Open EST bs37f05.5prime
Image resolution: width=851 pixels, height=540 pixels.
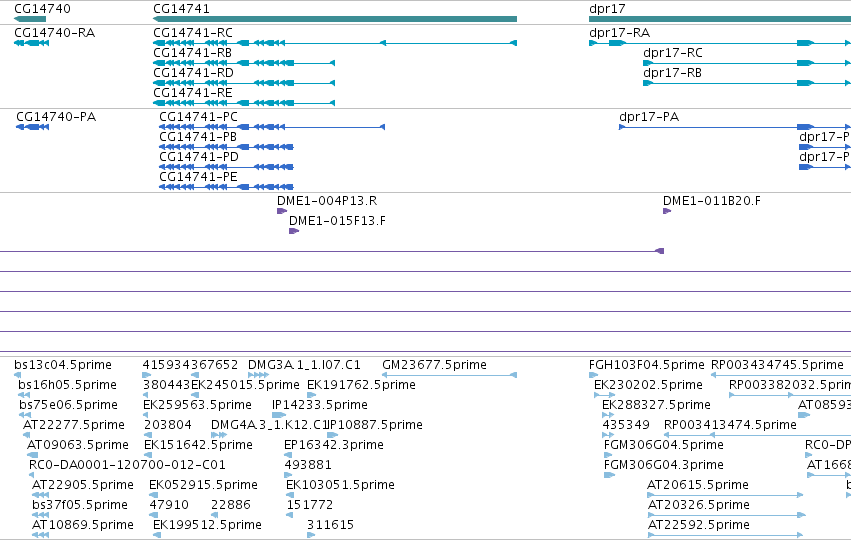coord(80,505)
